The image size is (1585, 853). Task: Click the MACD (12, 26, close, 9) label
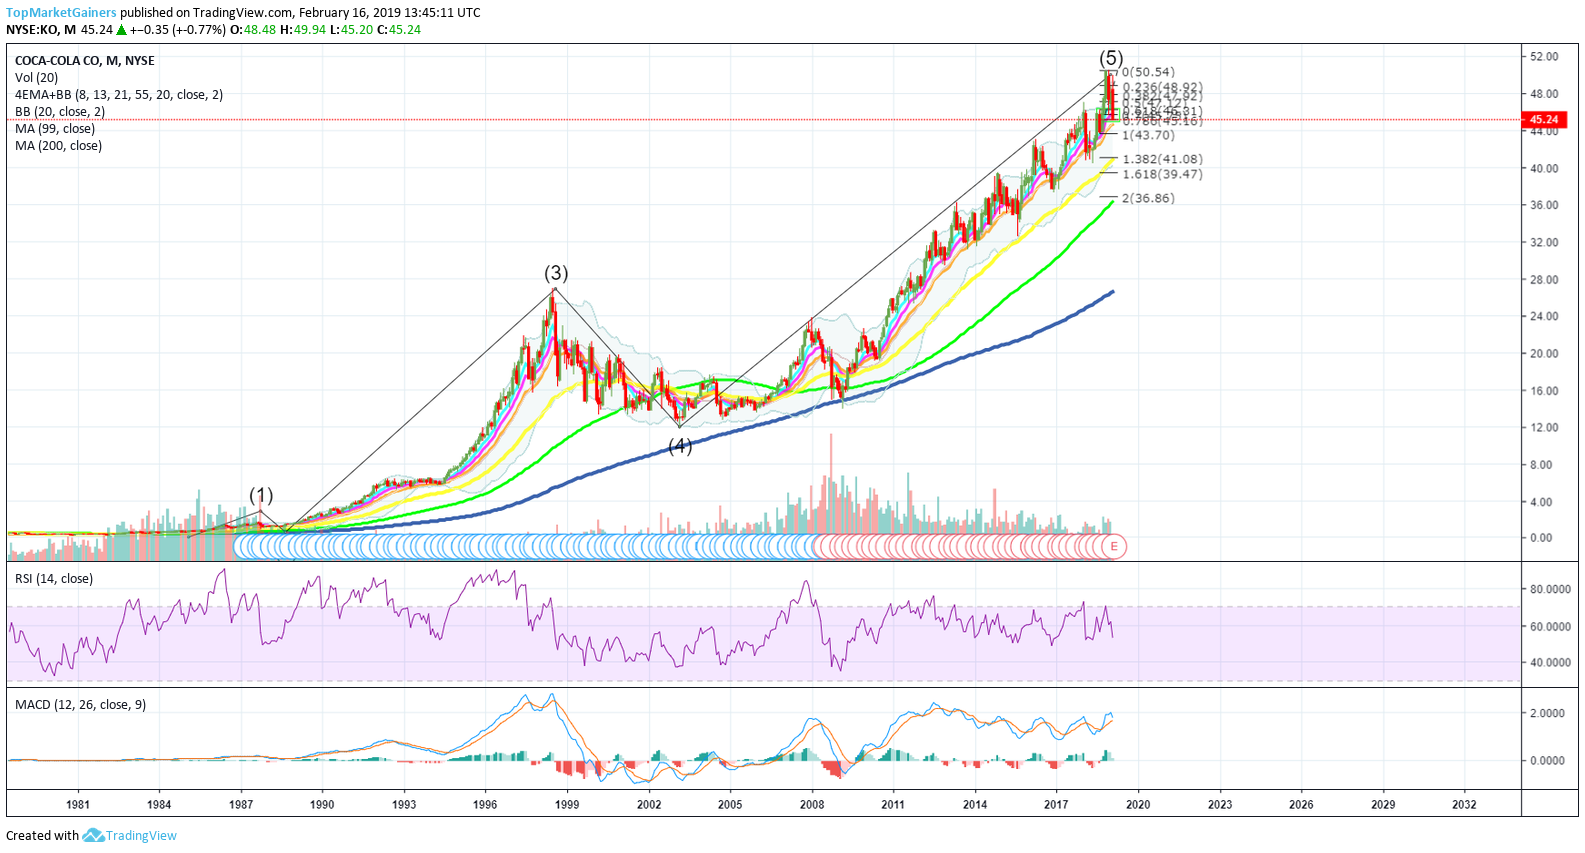[81, 705]
